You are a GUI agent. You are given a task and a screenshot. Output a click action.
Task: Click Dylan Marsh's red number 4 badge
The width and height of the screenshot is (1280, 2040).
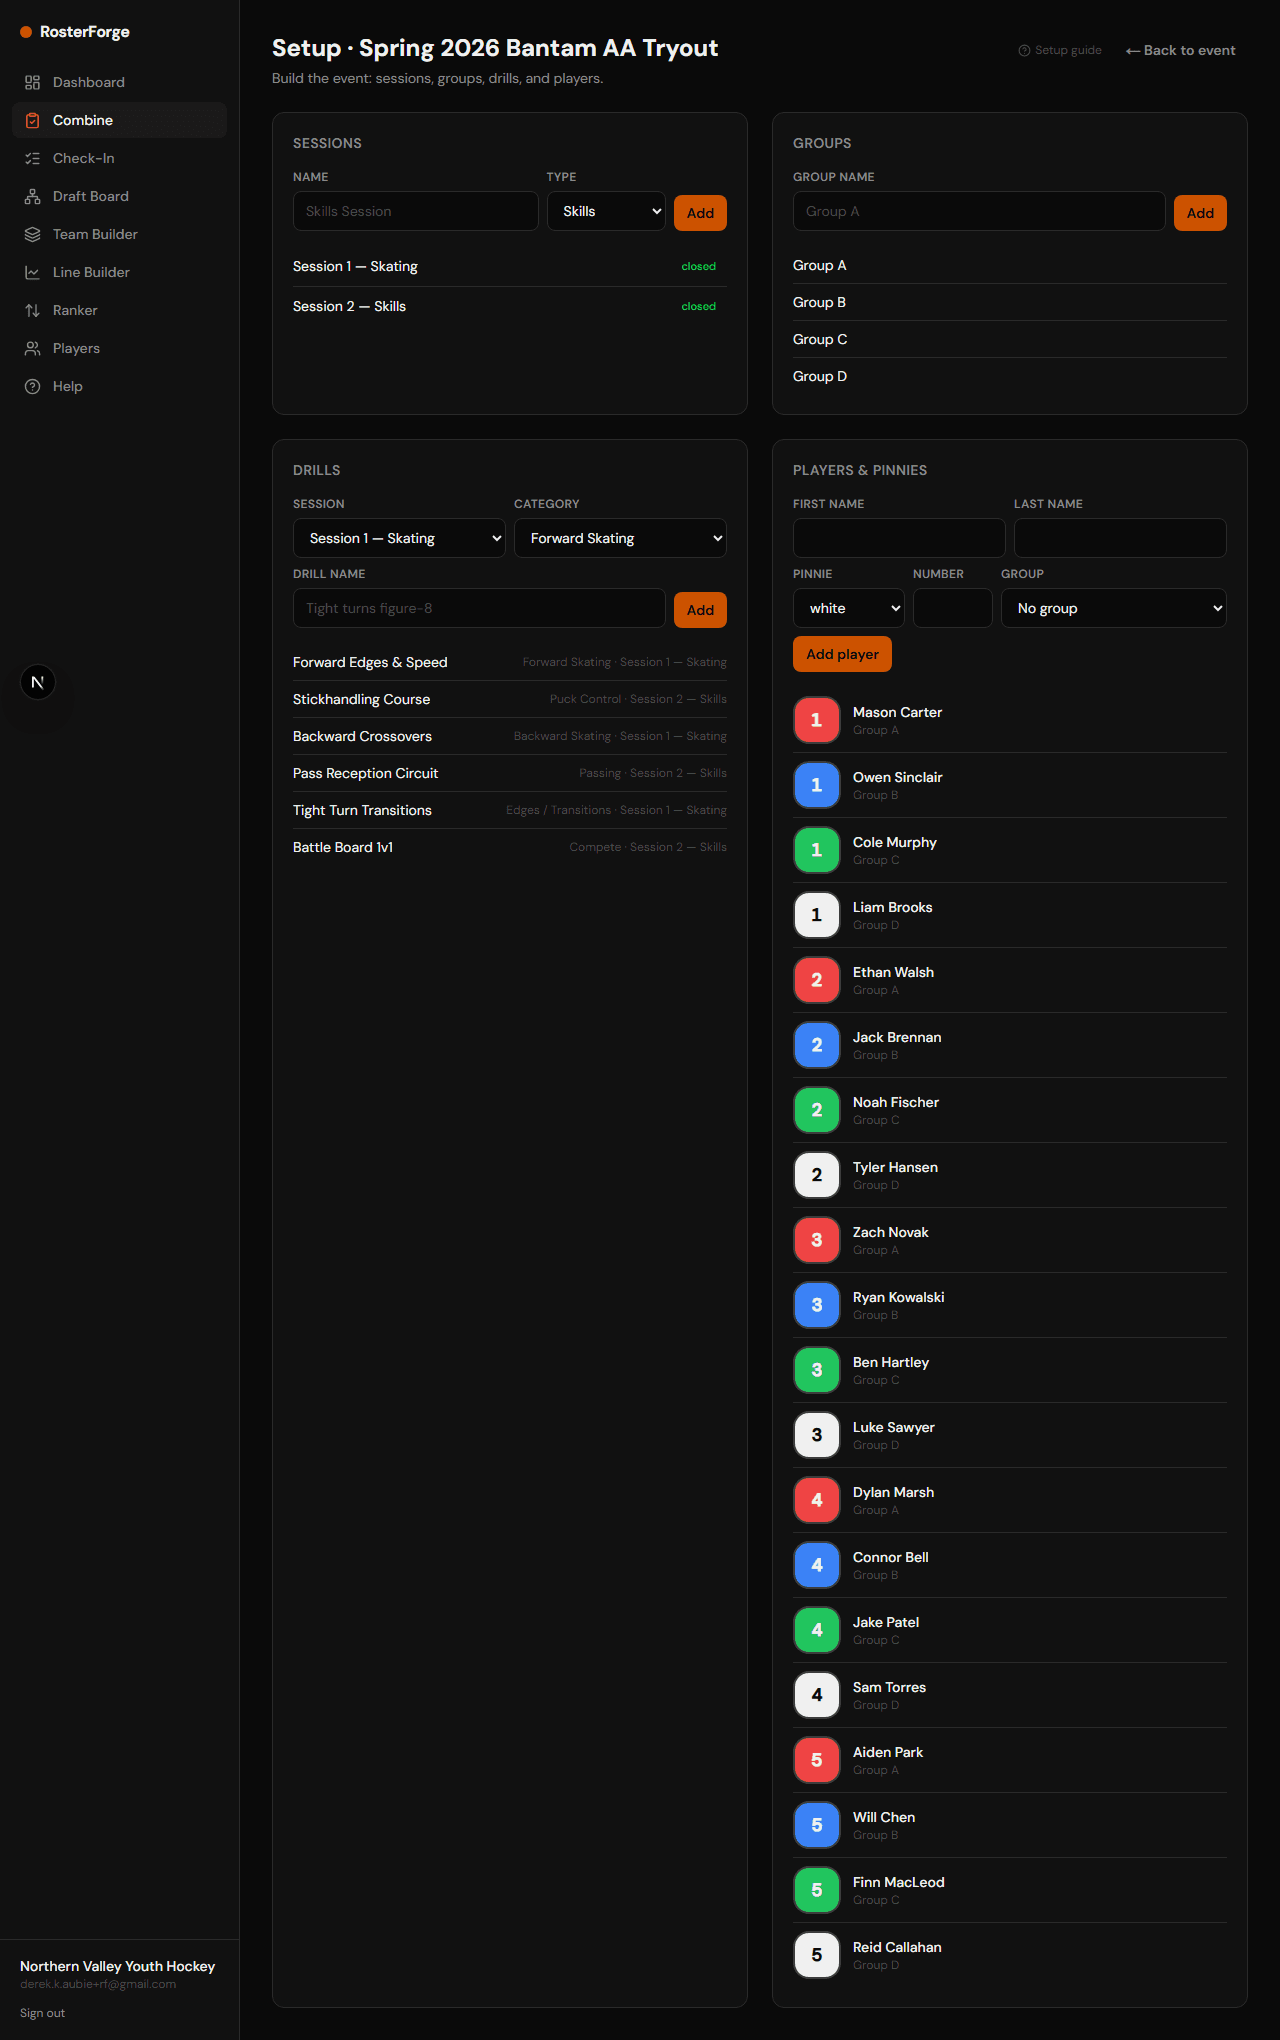pos(817,1500)
